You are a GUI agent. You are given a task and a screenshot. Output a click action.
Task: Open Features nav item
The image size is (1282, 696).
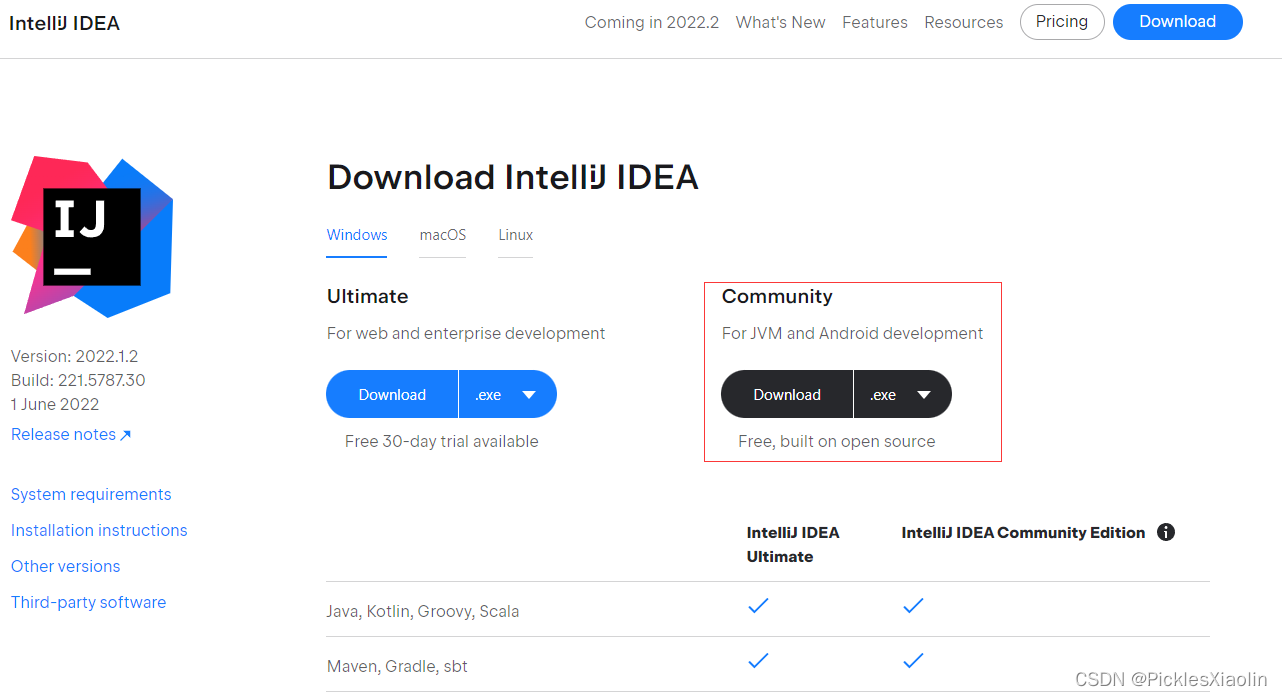(875, 22)
